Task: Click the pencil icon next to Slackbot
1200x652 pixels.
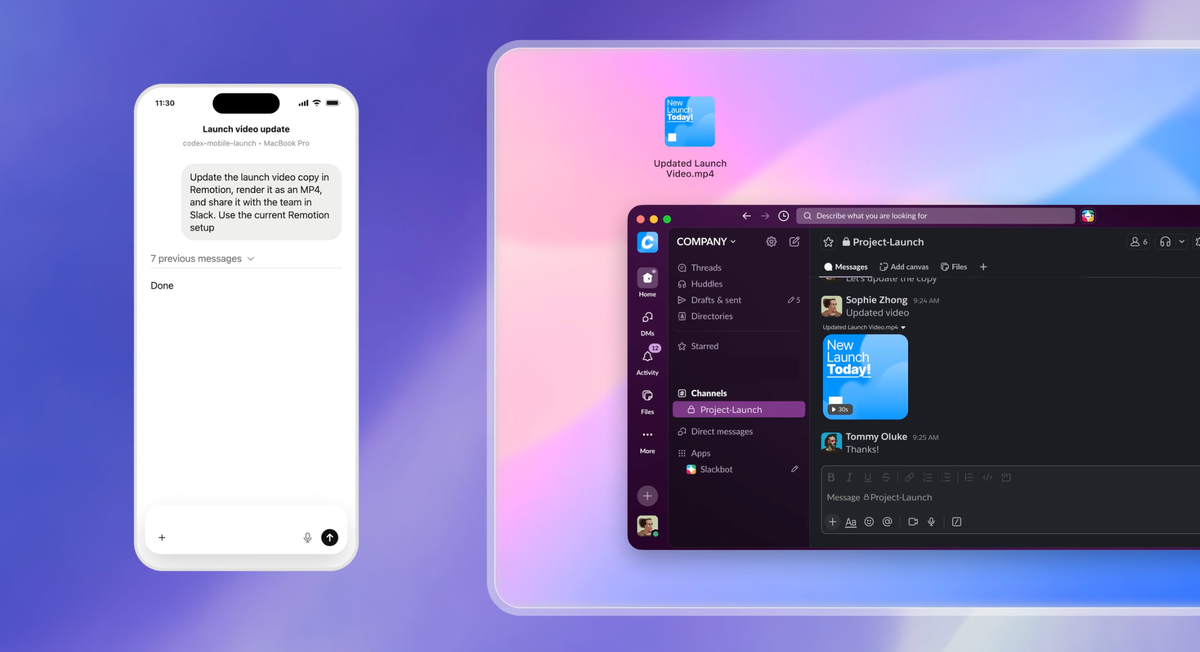Action: [x=795, y=469]
